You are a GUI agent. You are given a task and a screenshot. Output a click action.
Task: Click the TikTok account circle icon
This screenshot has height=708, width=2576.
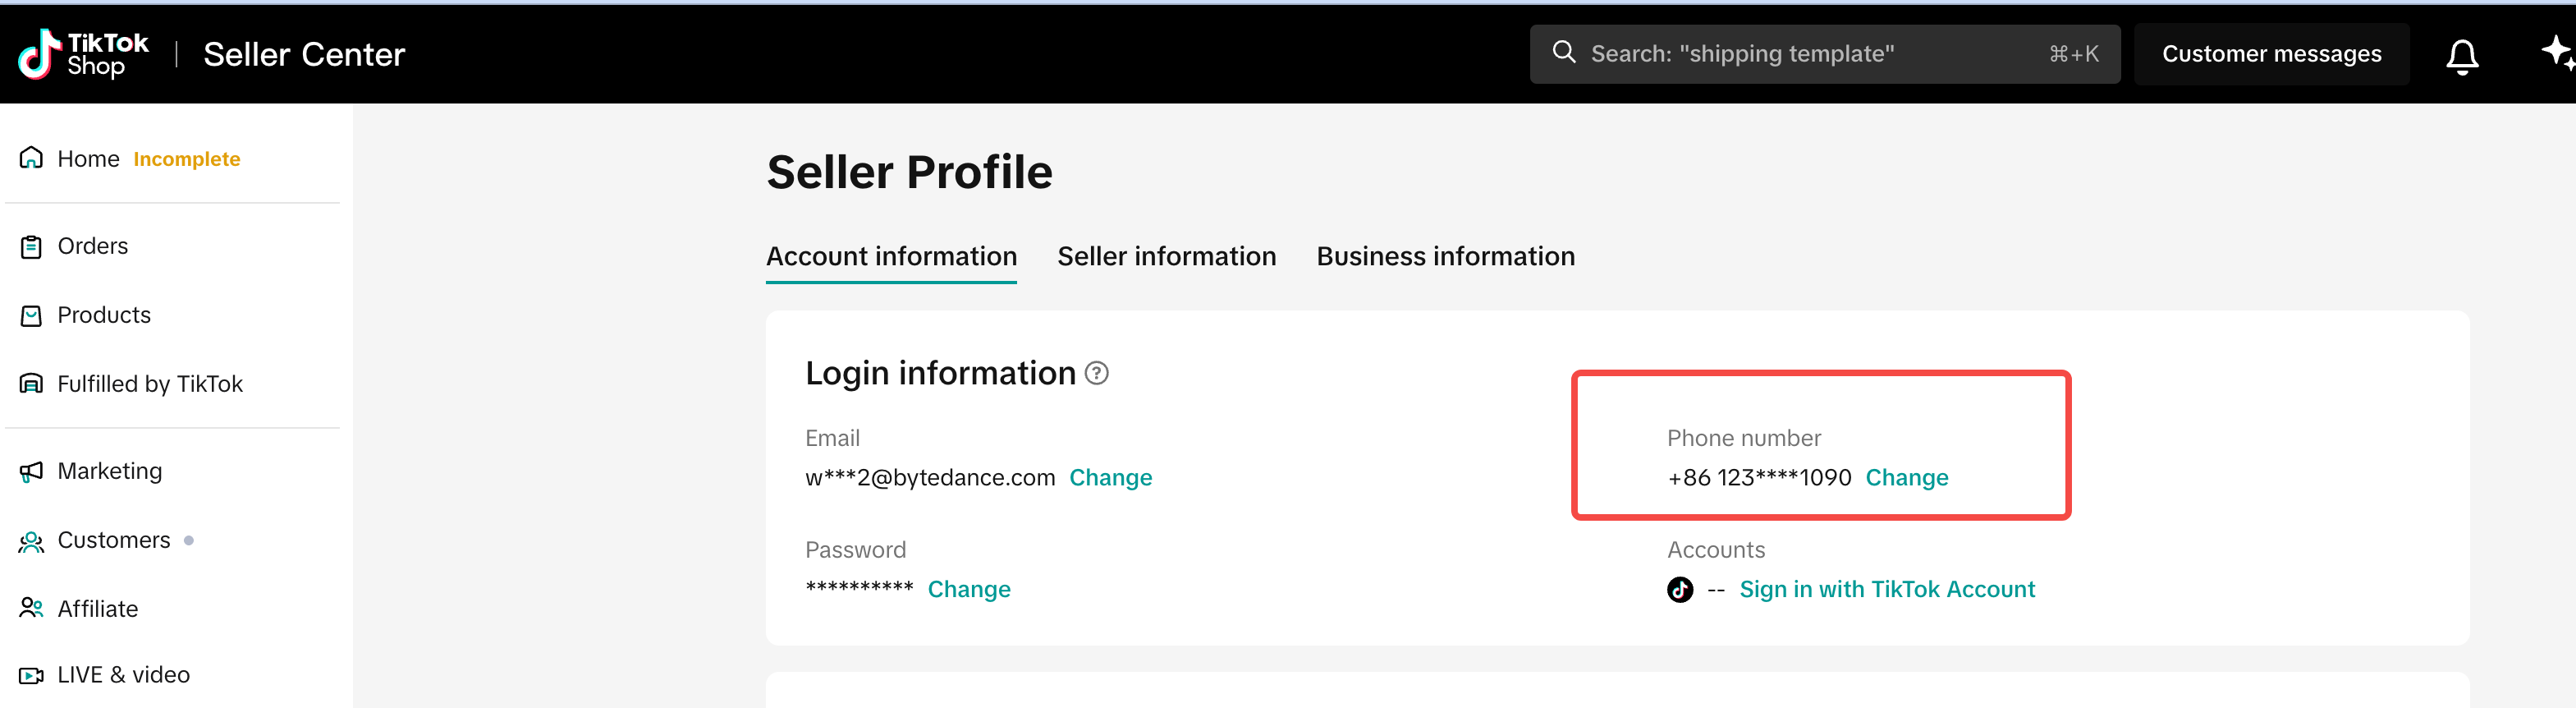(x=1679, y=589)
